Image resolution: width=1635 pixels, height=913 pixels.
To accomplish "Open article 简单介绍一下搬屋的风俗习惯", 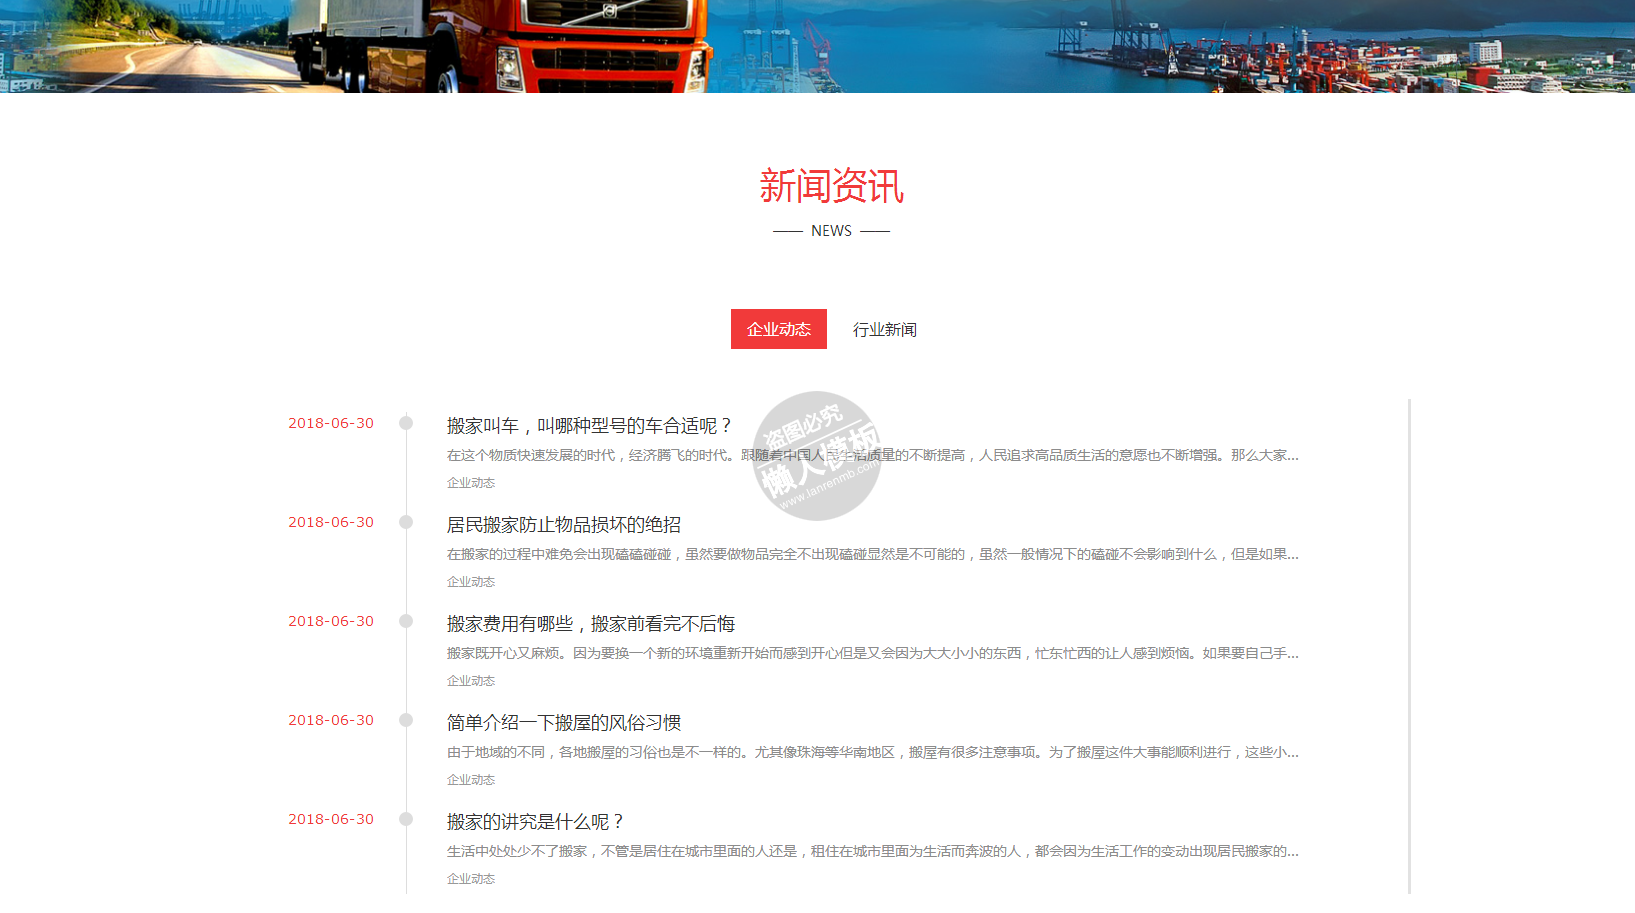I will click(x=563, y=723).
